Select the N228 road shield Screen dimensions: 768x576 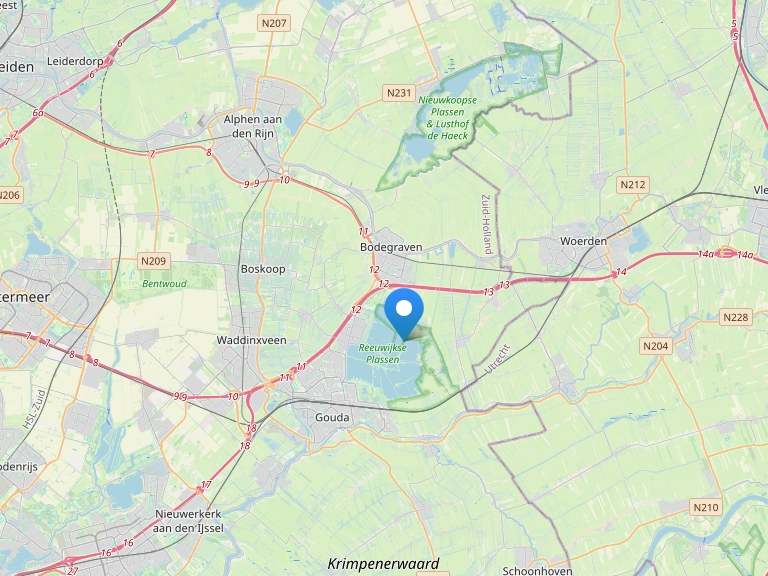[x=736, y=317]
